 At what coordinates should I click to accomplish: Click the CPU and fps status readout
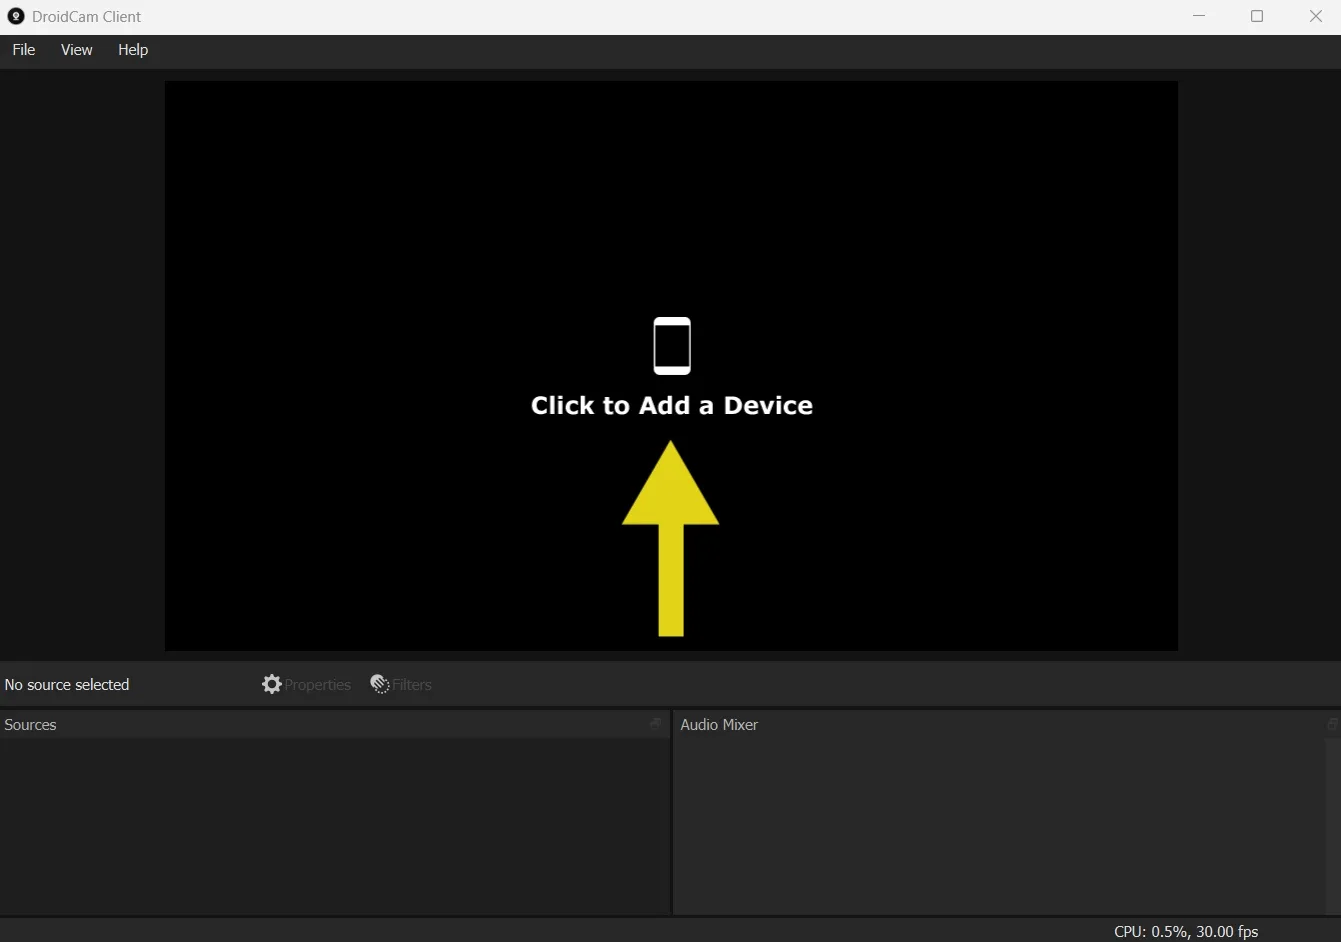click(1186, 931)
